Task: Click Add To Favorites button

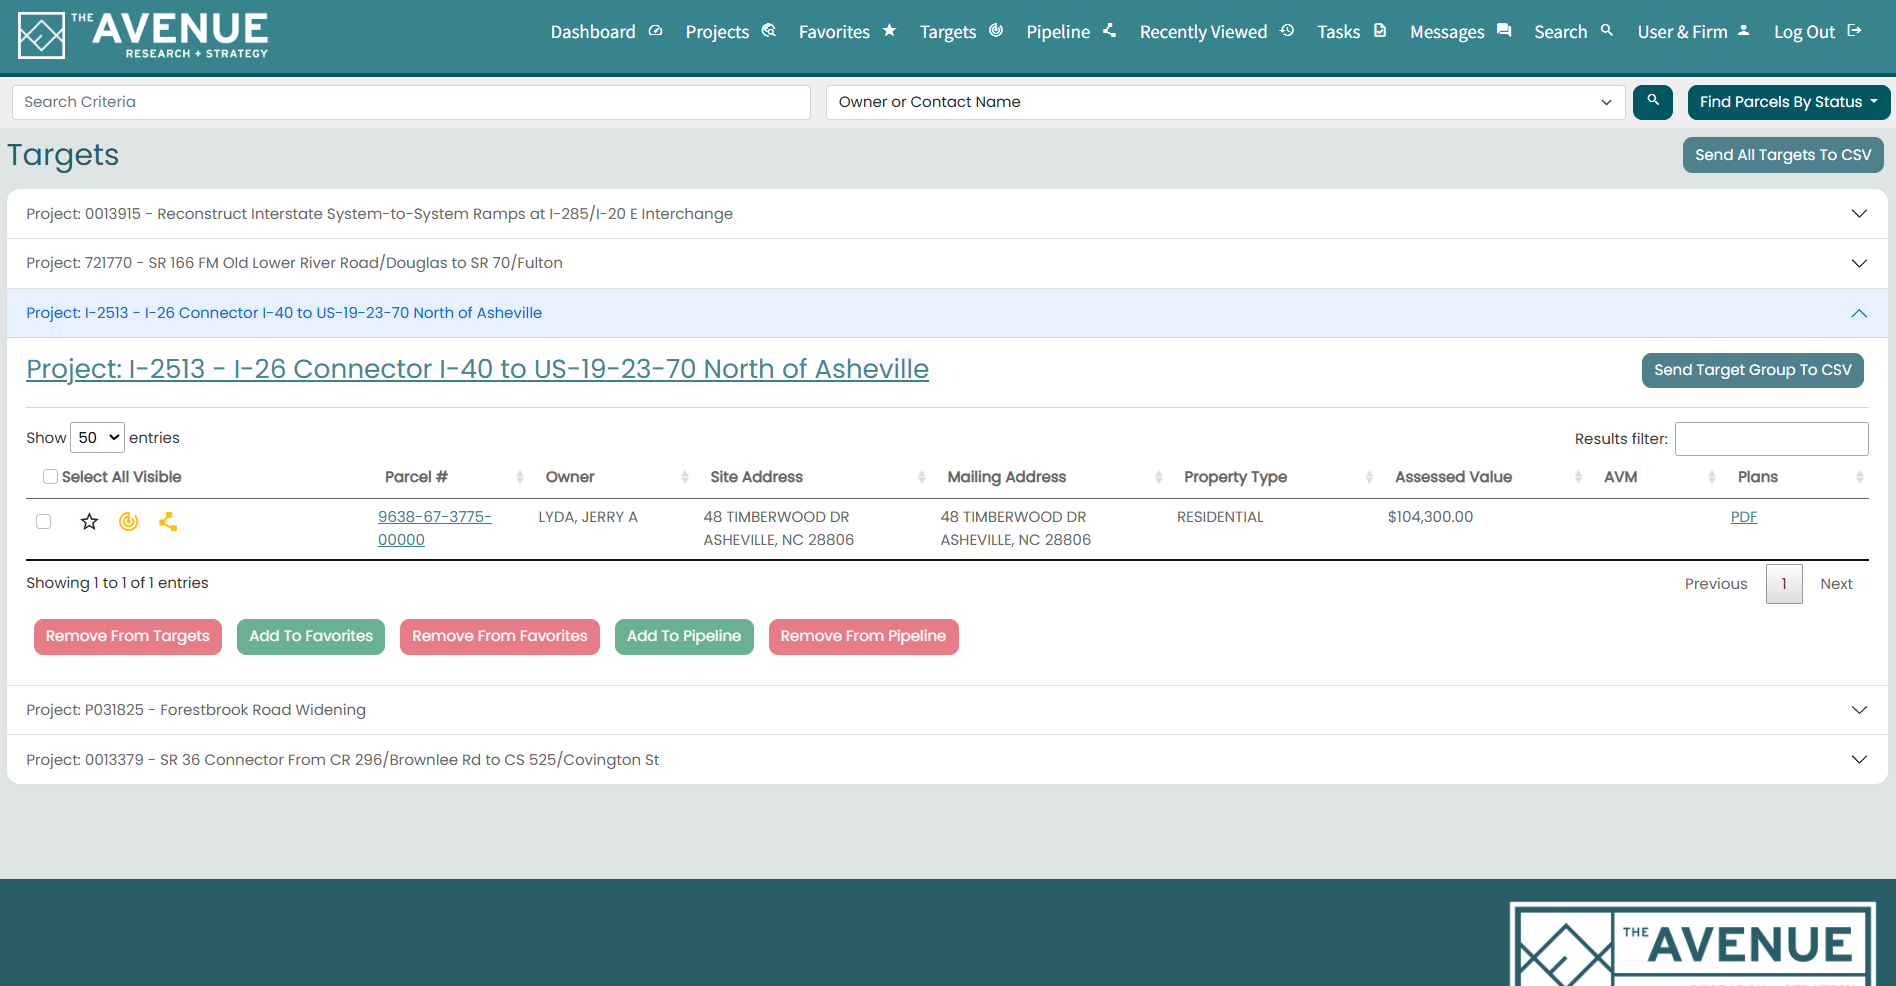Action: coord(311,637)
